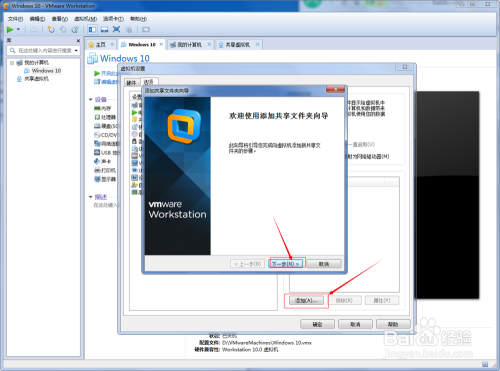Click the 声卡 sound card device icon
The image size is (500, 371).
pyautogui.click(x=97, y=161)
